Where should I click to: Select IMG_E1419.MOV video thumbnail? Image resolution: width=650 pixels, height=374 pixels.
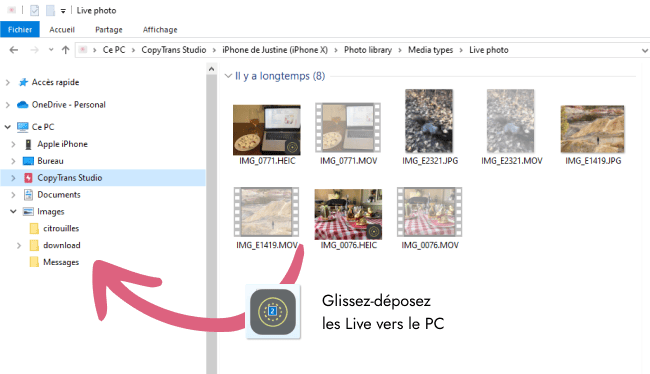click(x=266, y=212)
